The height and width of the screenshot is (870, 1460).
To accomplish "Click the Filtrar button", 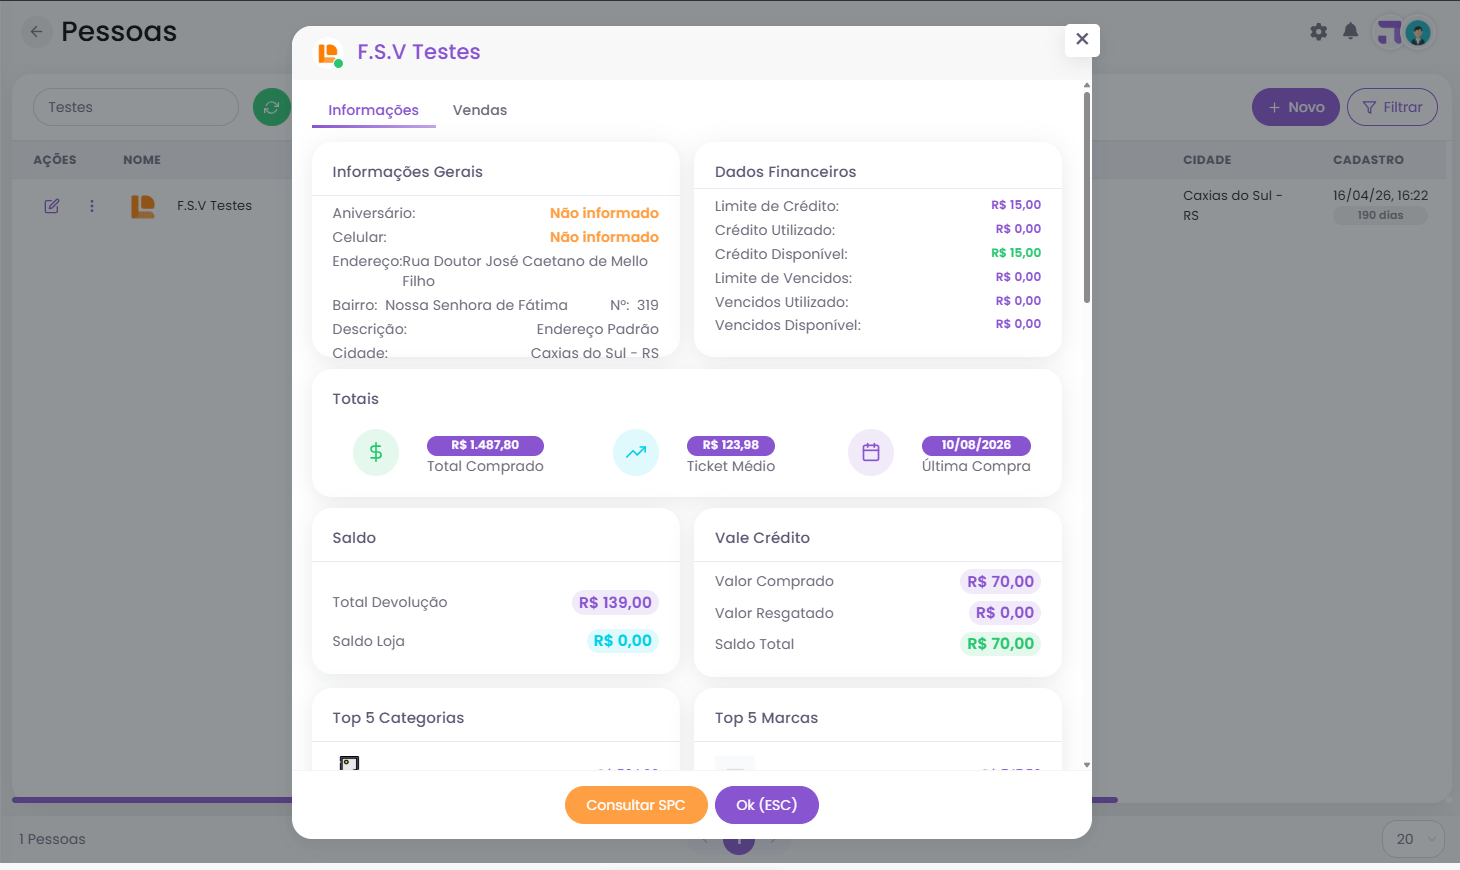I will click(x=1392, y=107).
